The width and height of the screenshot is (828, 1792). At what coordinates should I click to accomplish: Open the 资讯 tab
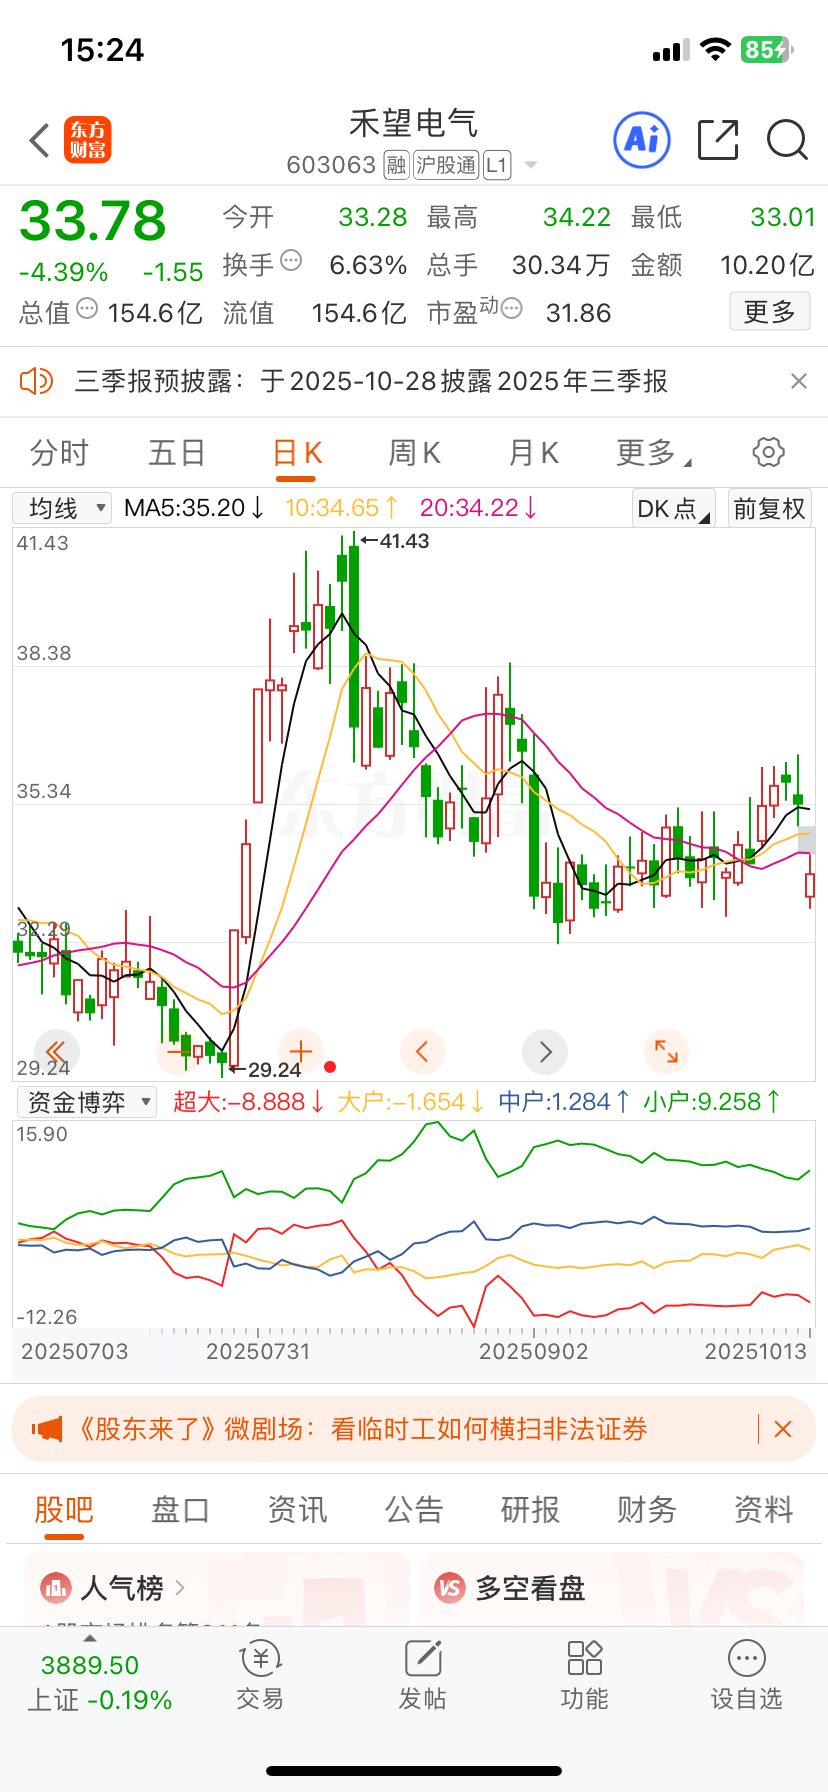tap(297, 1510)
